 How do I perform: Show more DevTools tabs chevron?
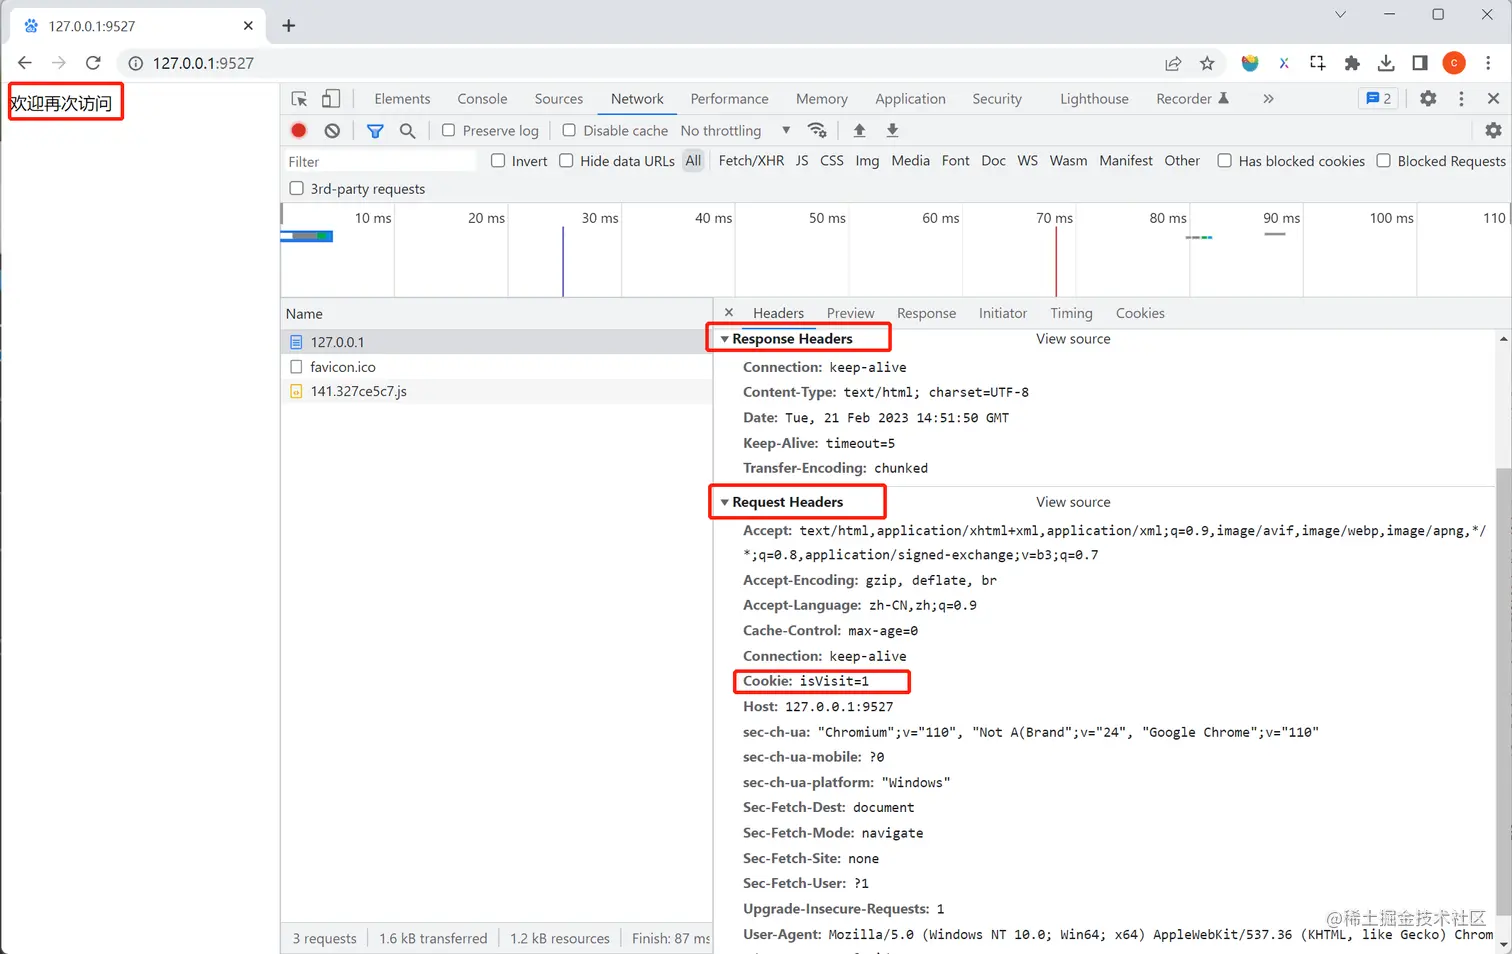click(x=1268, y=99)
